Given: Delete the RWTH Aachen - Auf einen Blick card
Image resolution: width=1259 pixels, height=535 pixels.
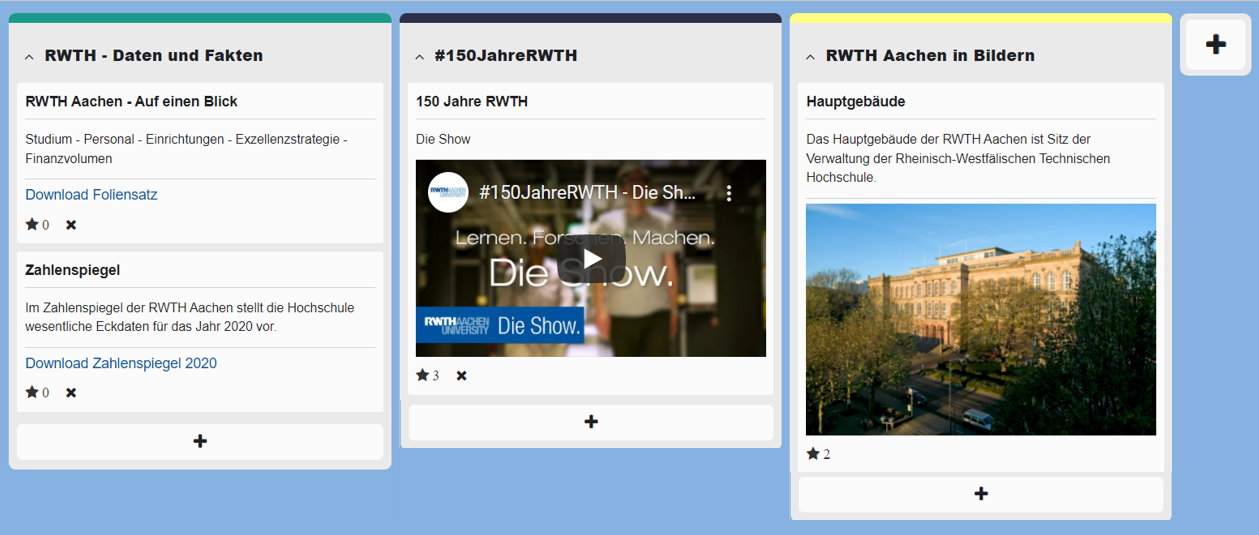Looking at the screenshot, I should point(71,225).
